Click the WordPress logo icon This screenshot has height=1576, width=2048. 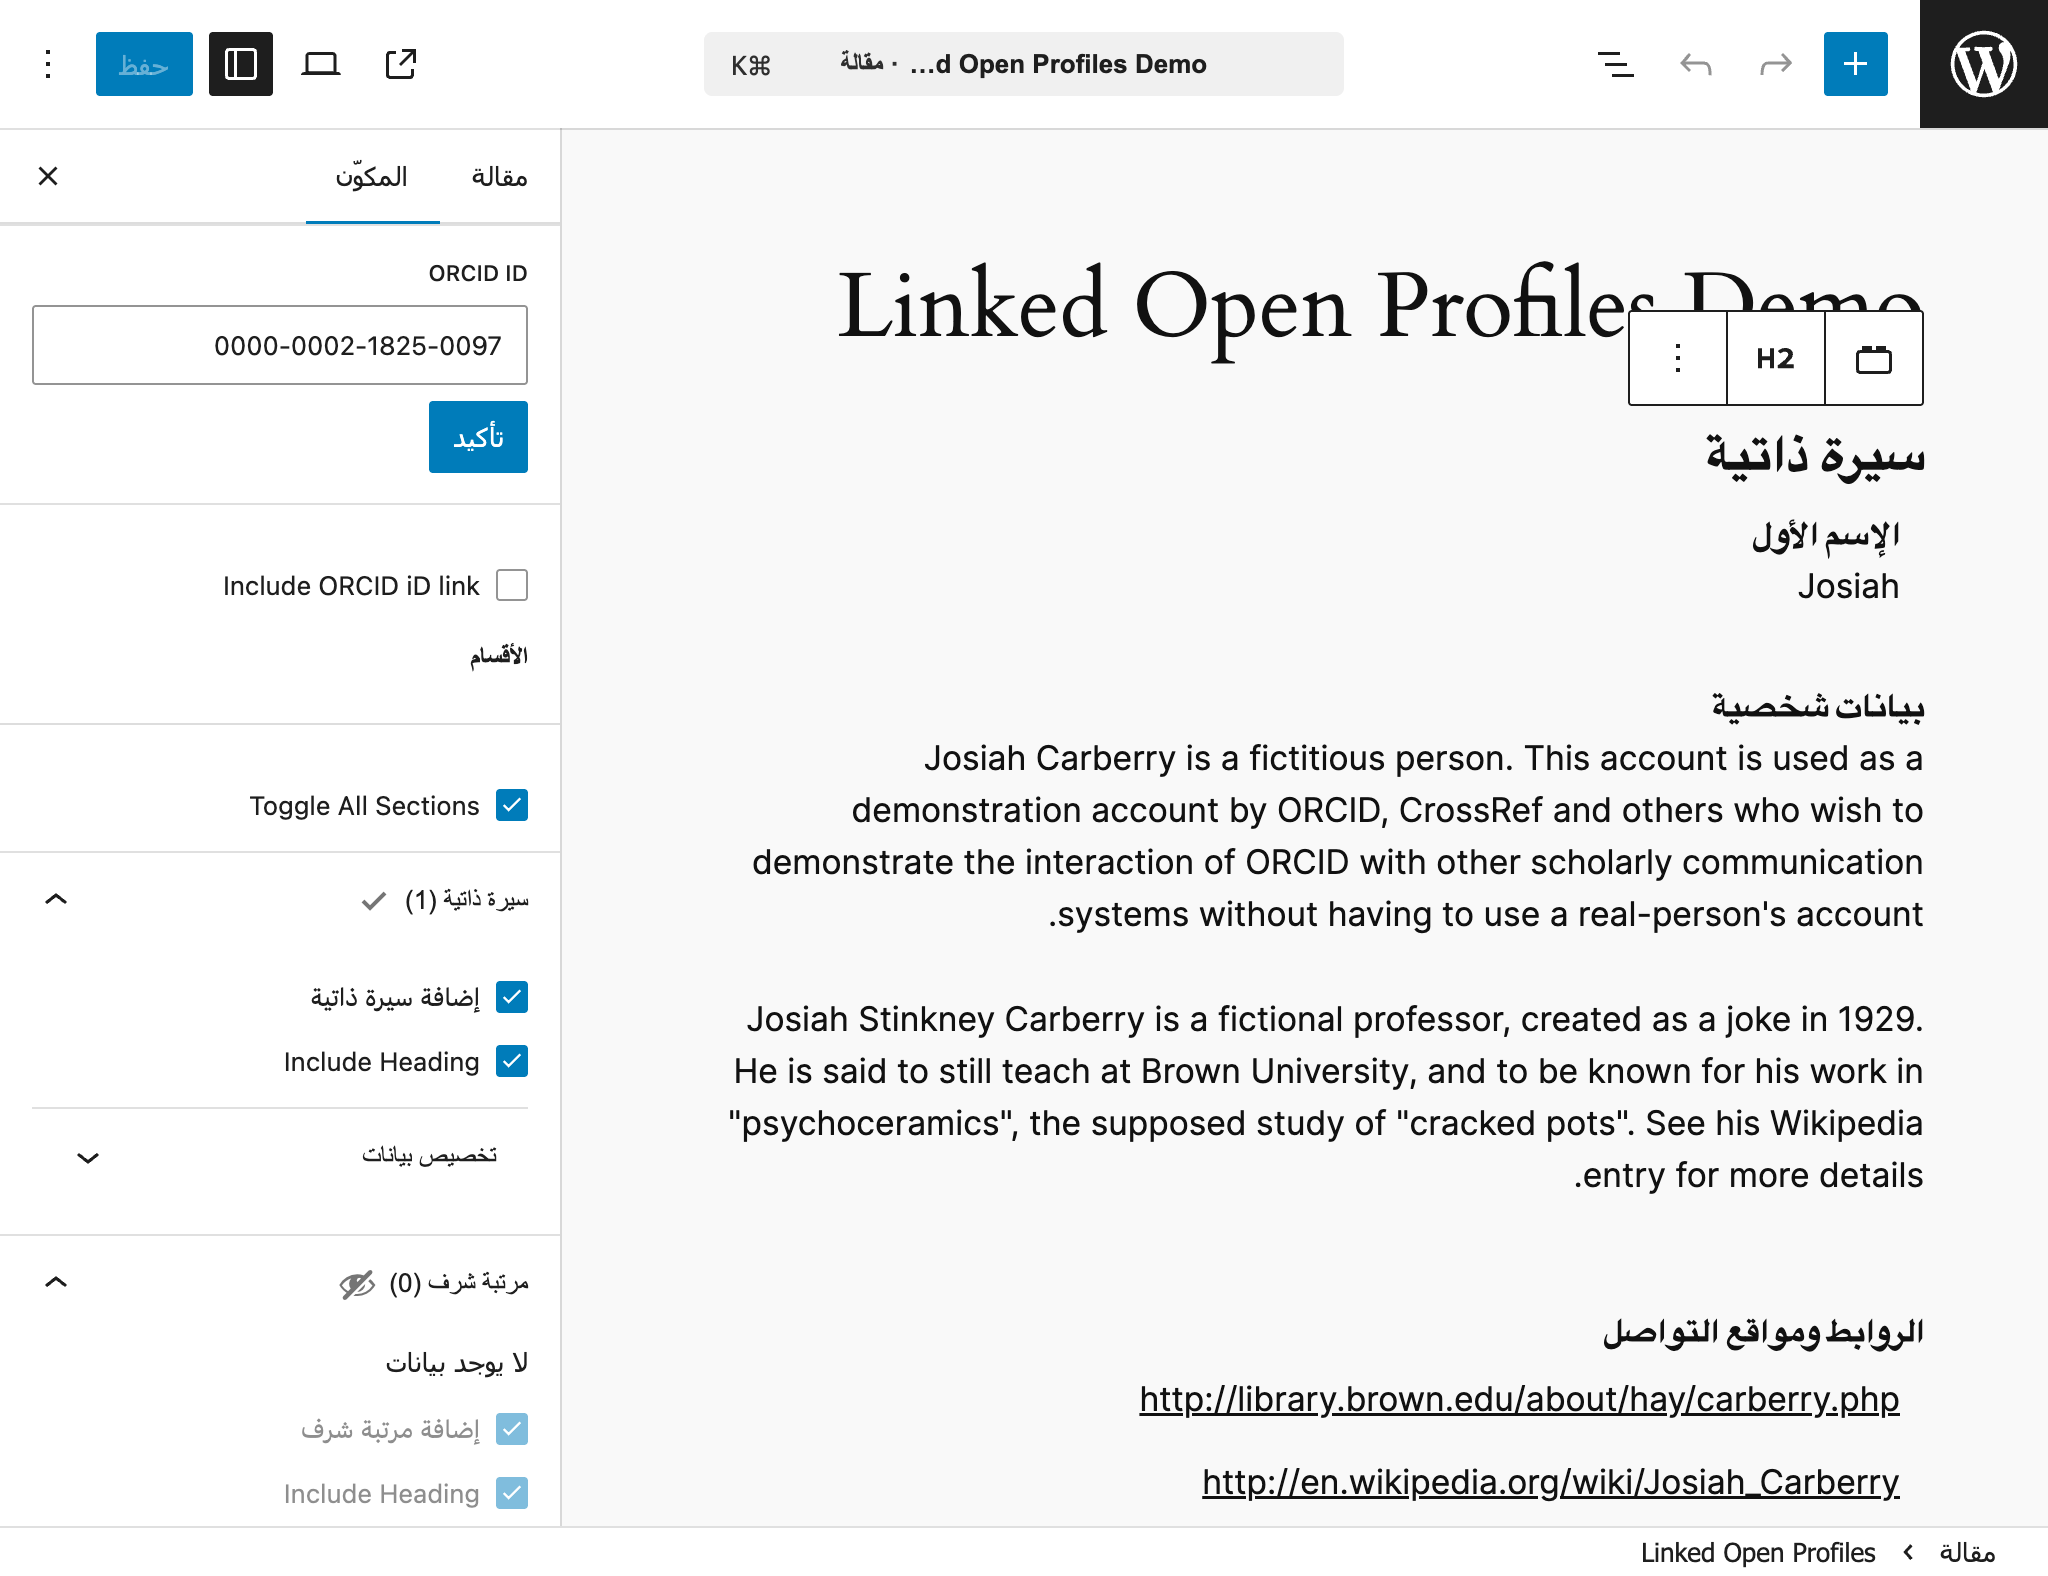coord(1983,64)
